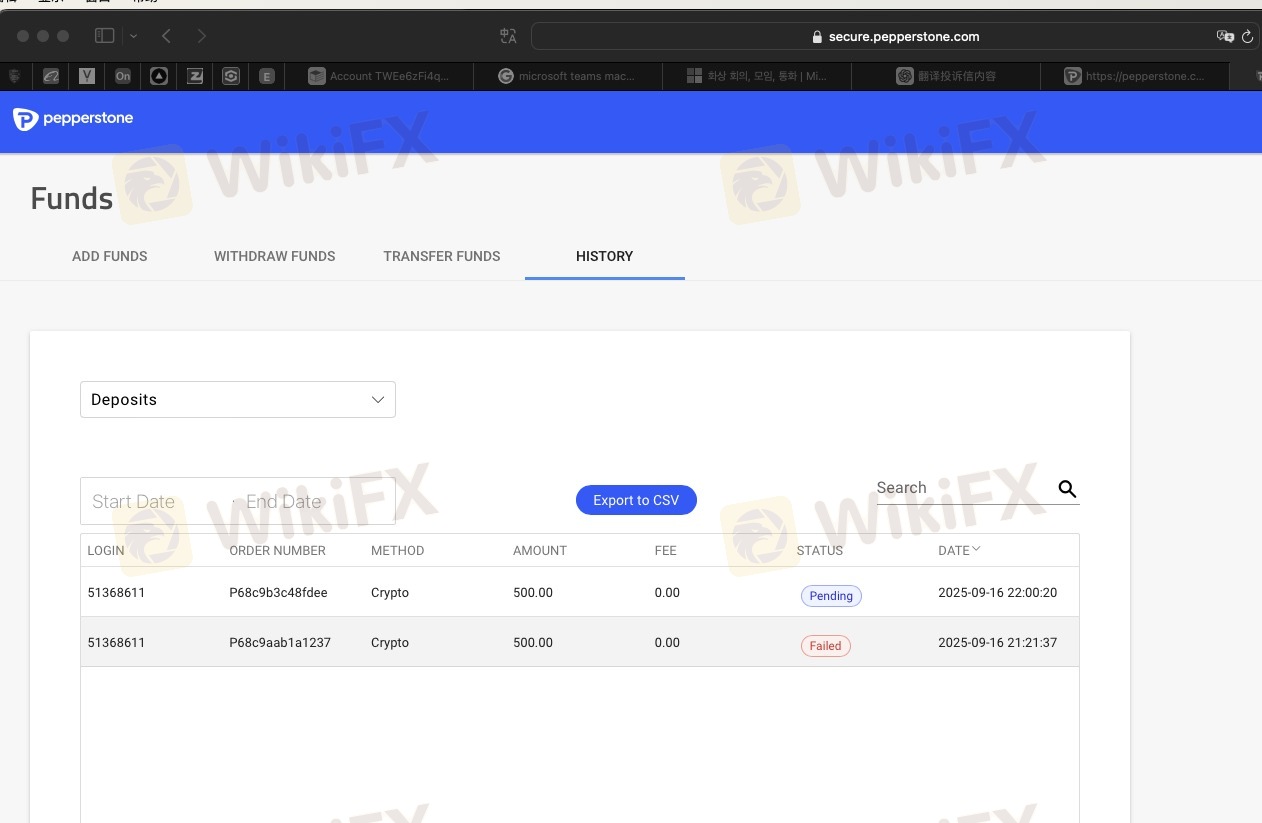The height and width of the screenshot is (823, 1262).
Task: Switch to the 翻译投诉信内容 tab
Action: click(x=946, y=76)
